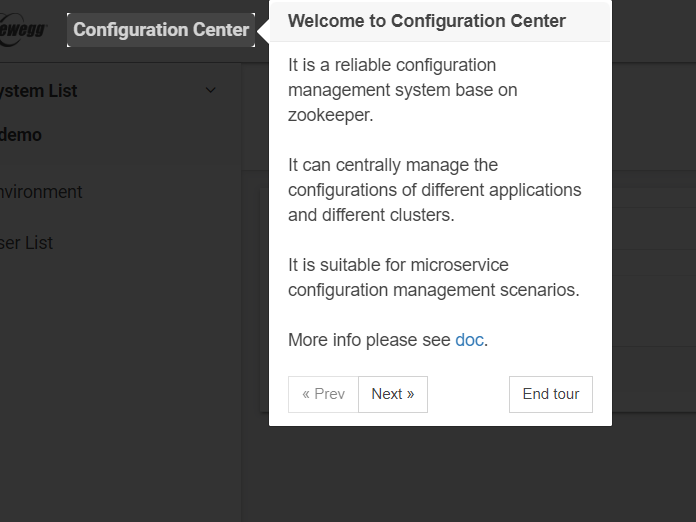Advance tour with Next » button

(392, 394)
